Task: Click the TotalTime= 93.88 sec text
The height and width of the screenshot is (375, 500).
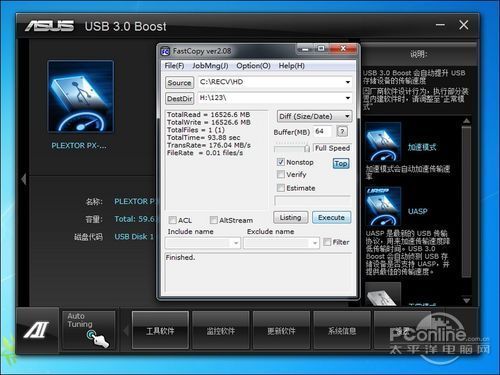Action: [203, 138]
